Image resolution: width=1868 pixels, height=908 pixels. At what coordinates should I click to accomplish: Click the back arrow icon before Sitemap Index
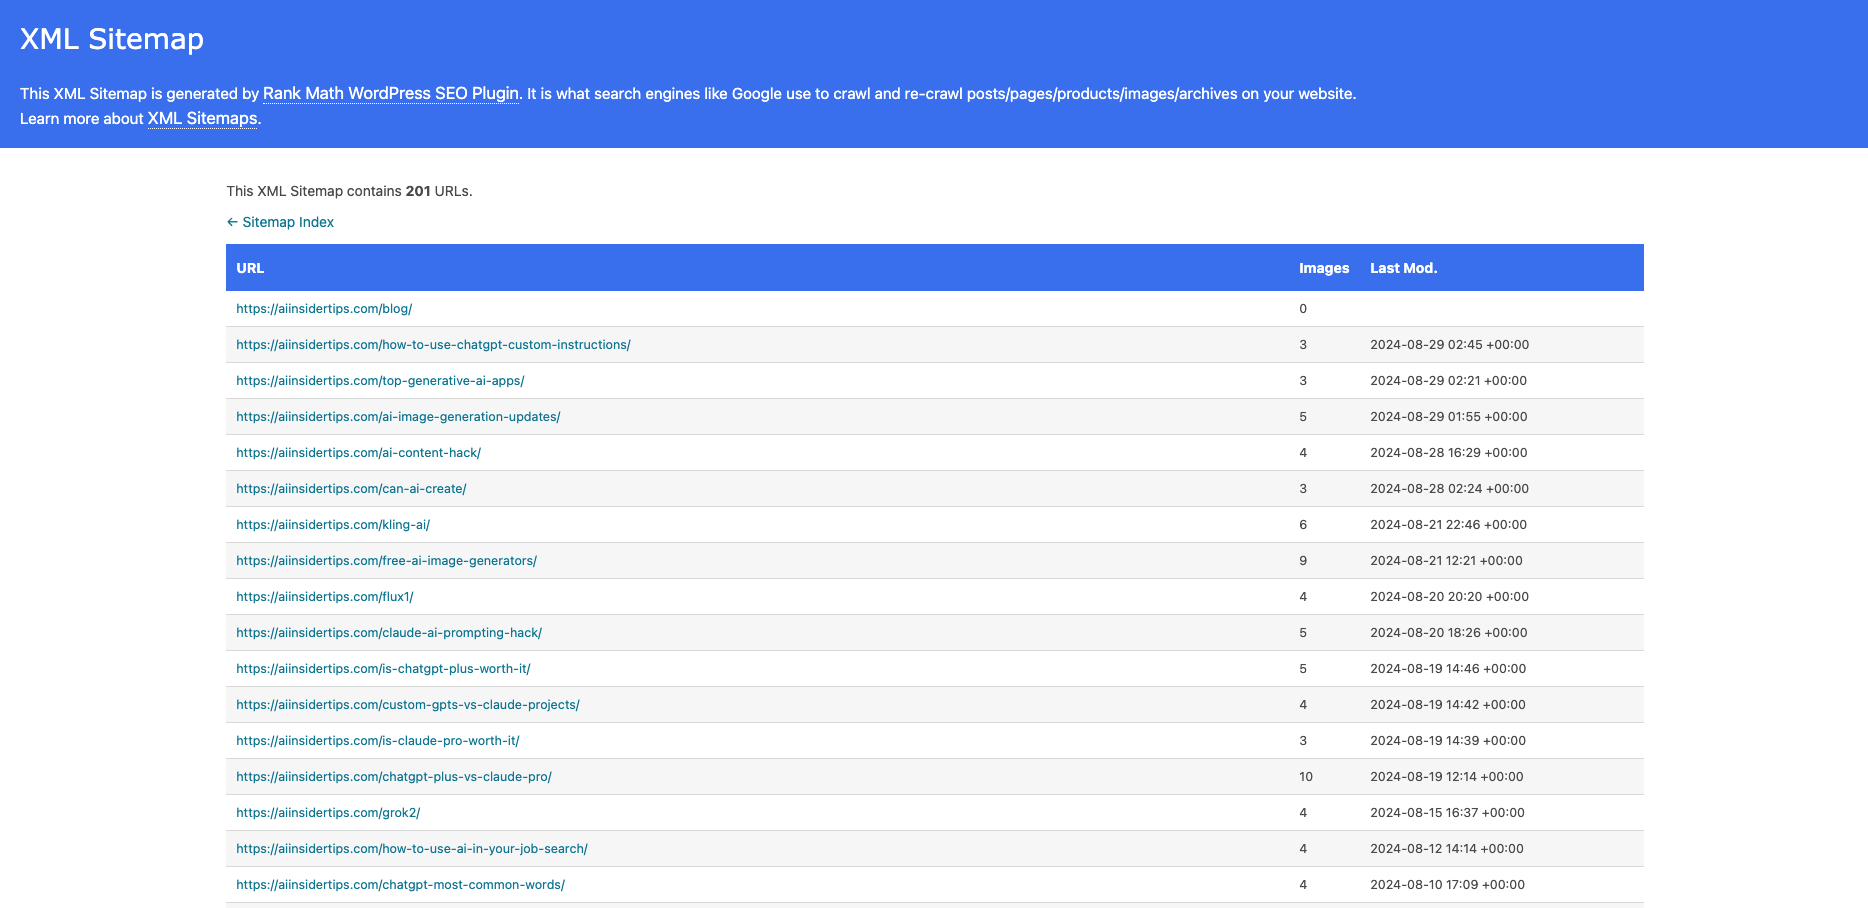coord(232,221)
